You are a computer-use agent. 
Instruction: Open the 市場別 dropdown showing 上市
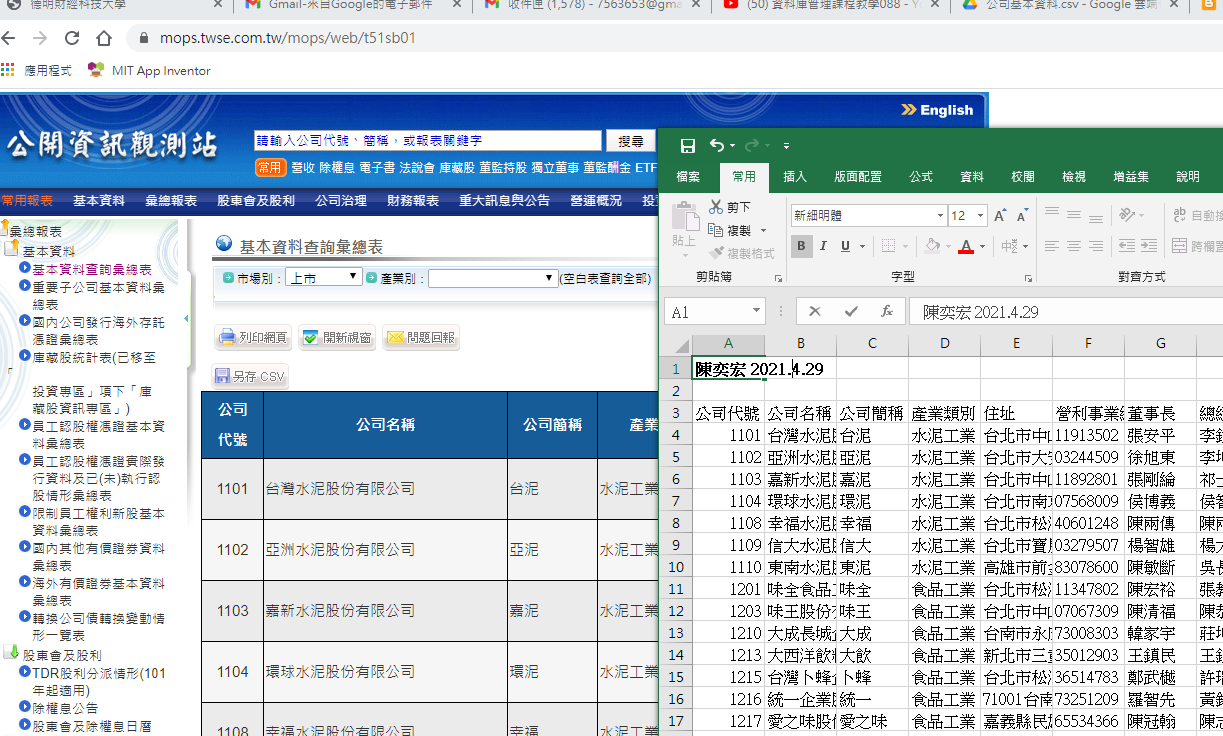click(x=323, y=277)
